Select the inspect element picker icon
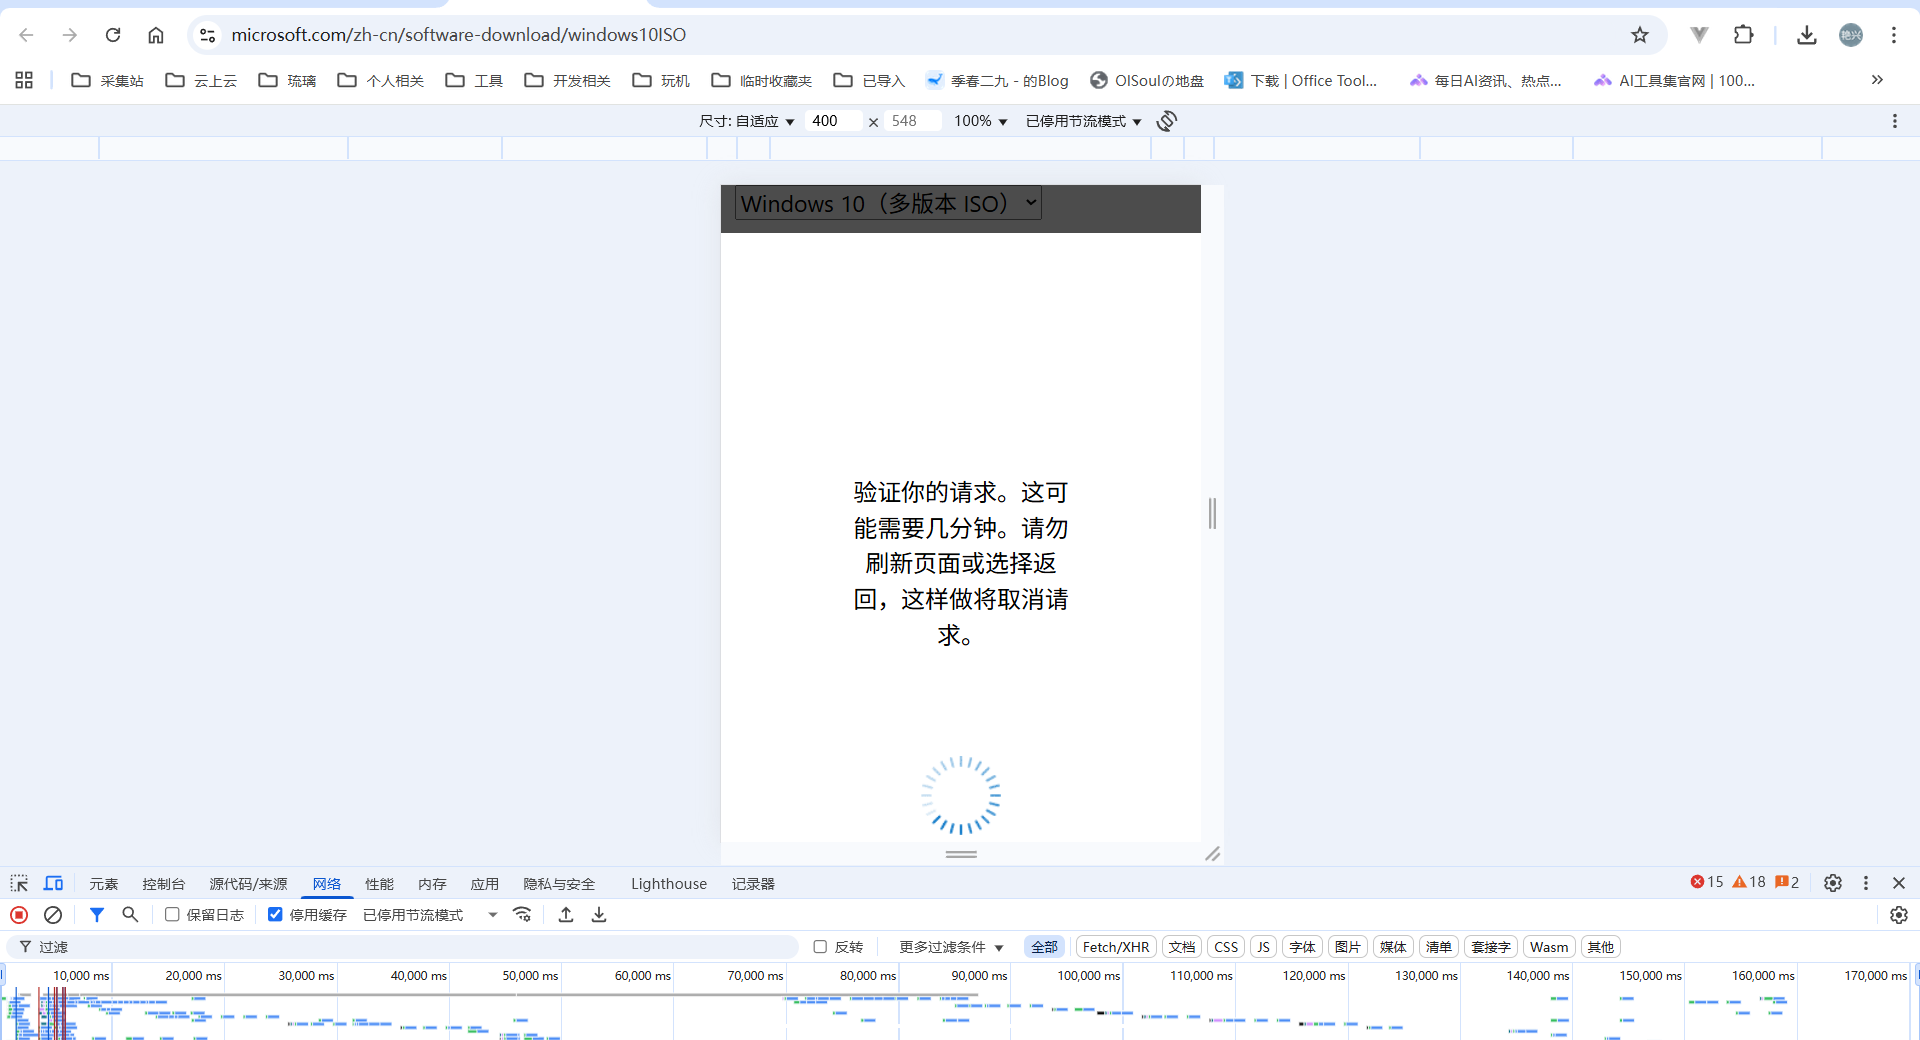Screen dimensions: 1920x1040 click(19, 884)
